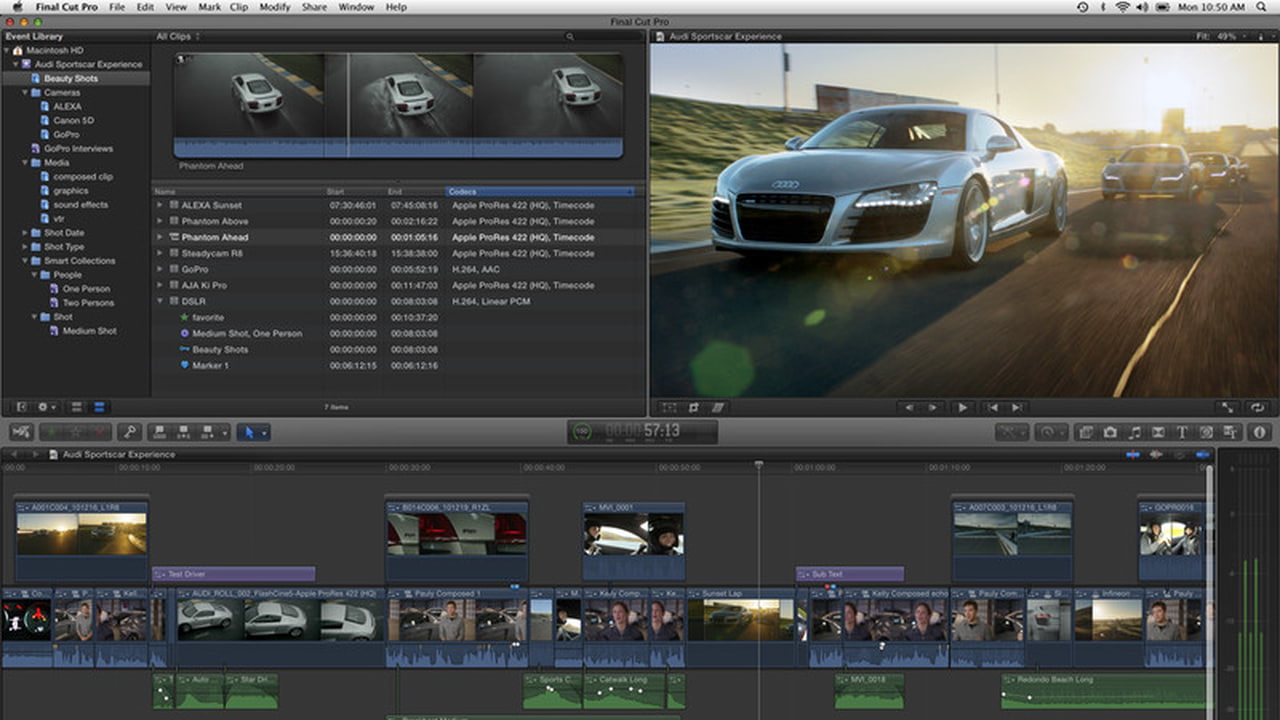Open the Themes browser icon
The width and height of the screenshot is (1280, 720).
tap(1230, 432)
